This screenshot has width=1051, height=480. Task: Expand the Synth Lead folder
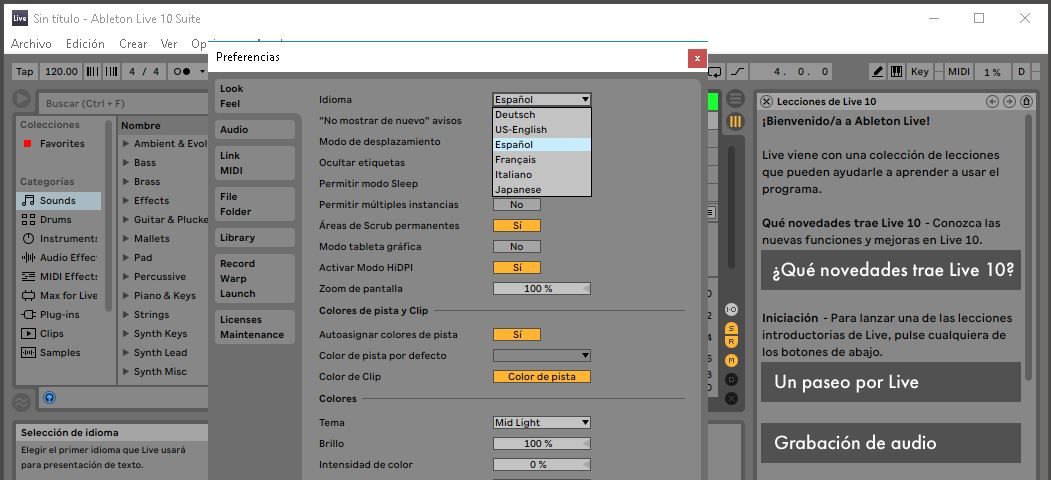click(126, 353)
